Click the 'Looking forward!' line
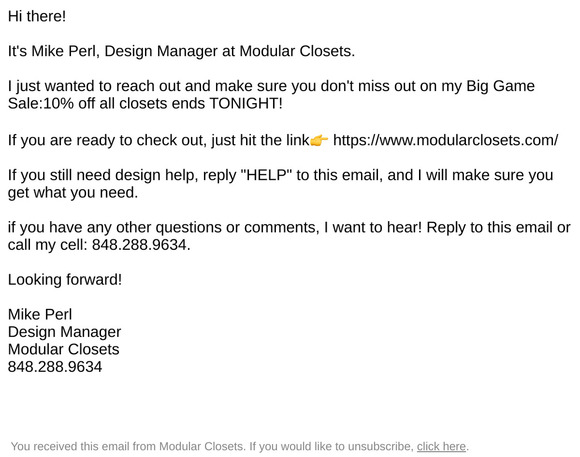 click(65, 279)
